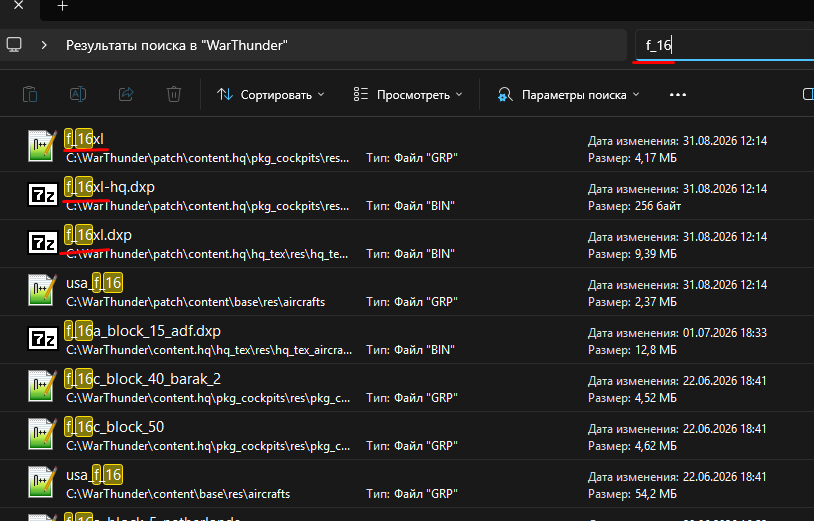Click the file icon of usa_f_16 sized 2,37 МБ
The width and height of the screenshot is (814, 521).
(x=43, y=290)
